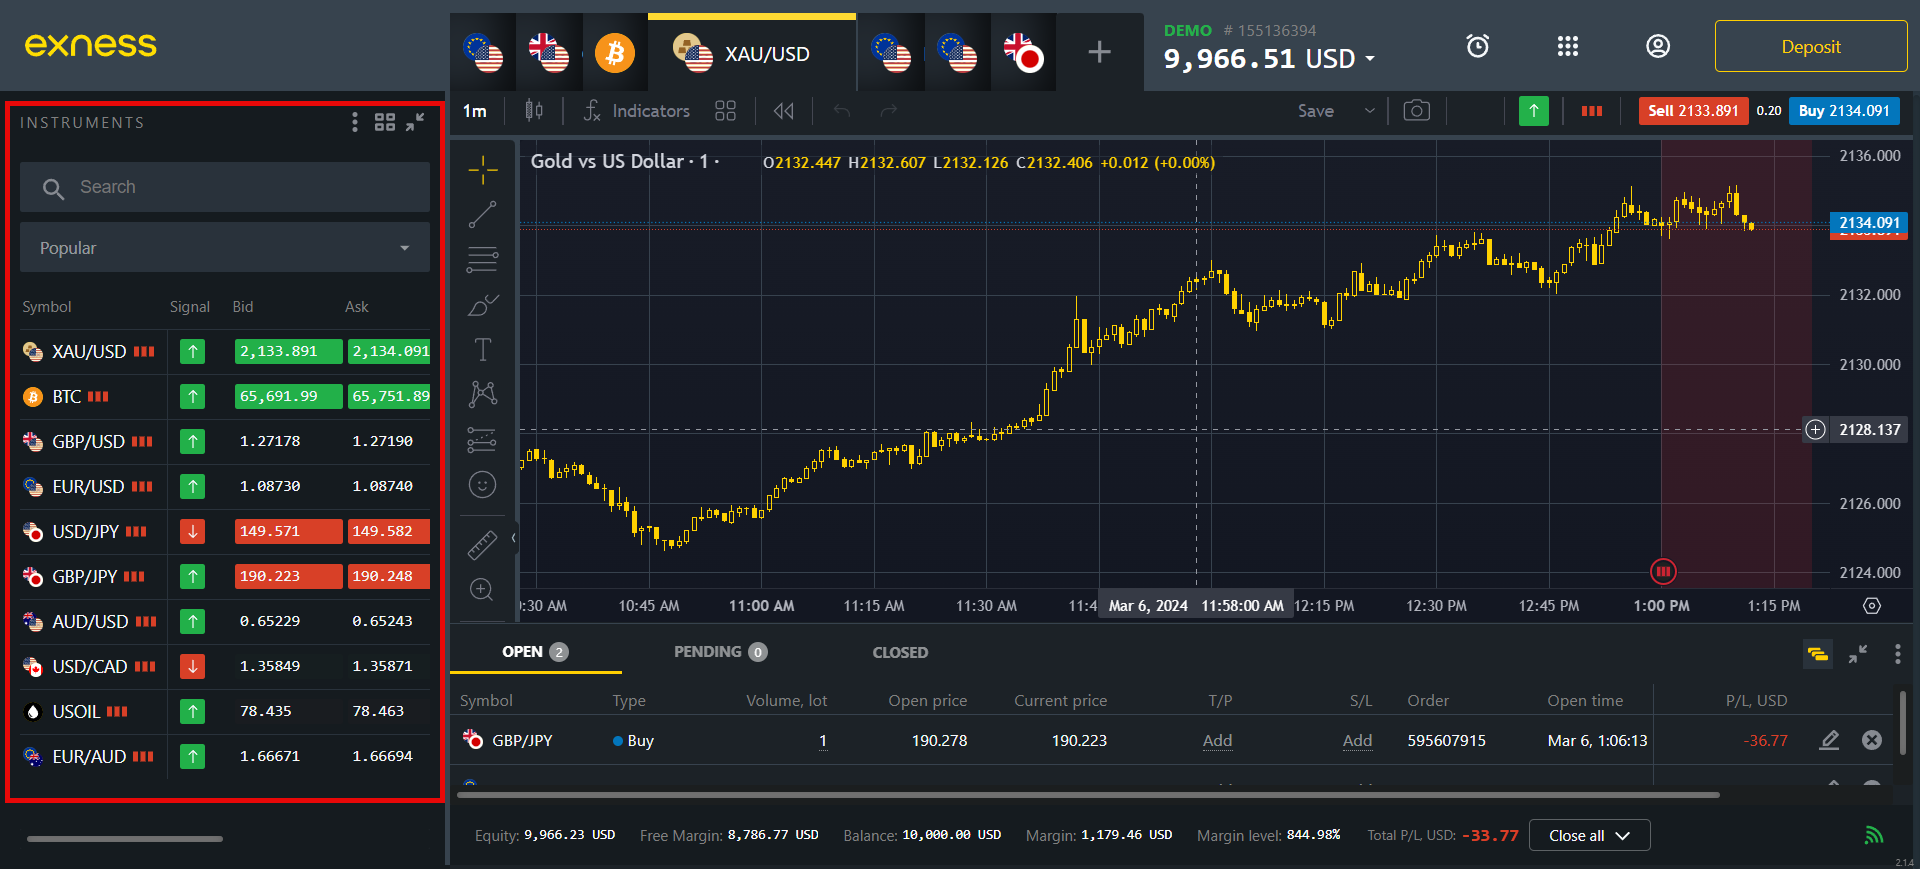
Task: Click the instrument Search field
Action: pyautogui.click(x=225, y=187)
